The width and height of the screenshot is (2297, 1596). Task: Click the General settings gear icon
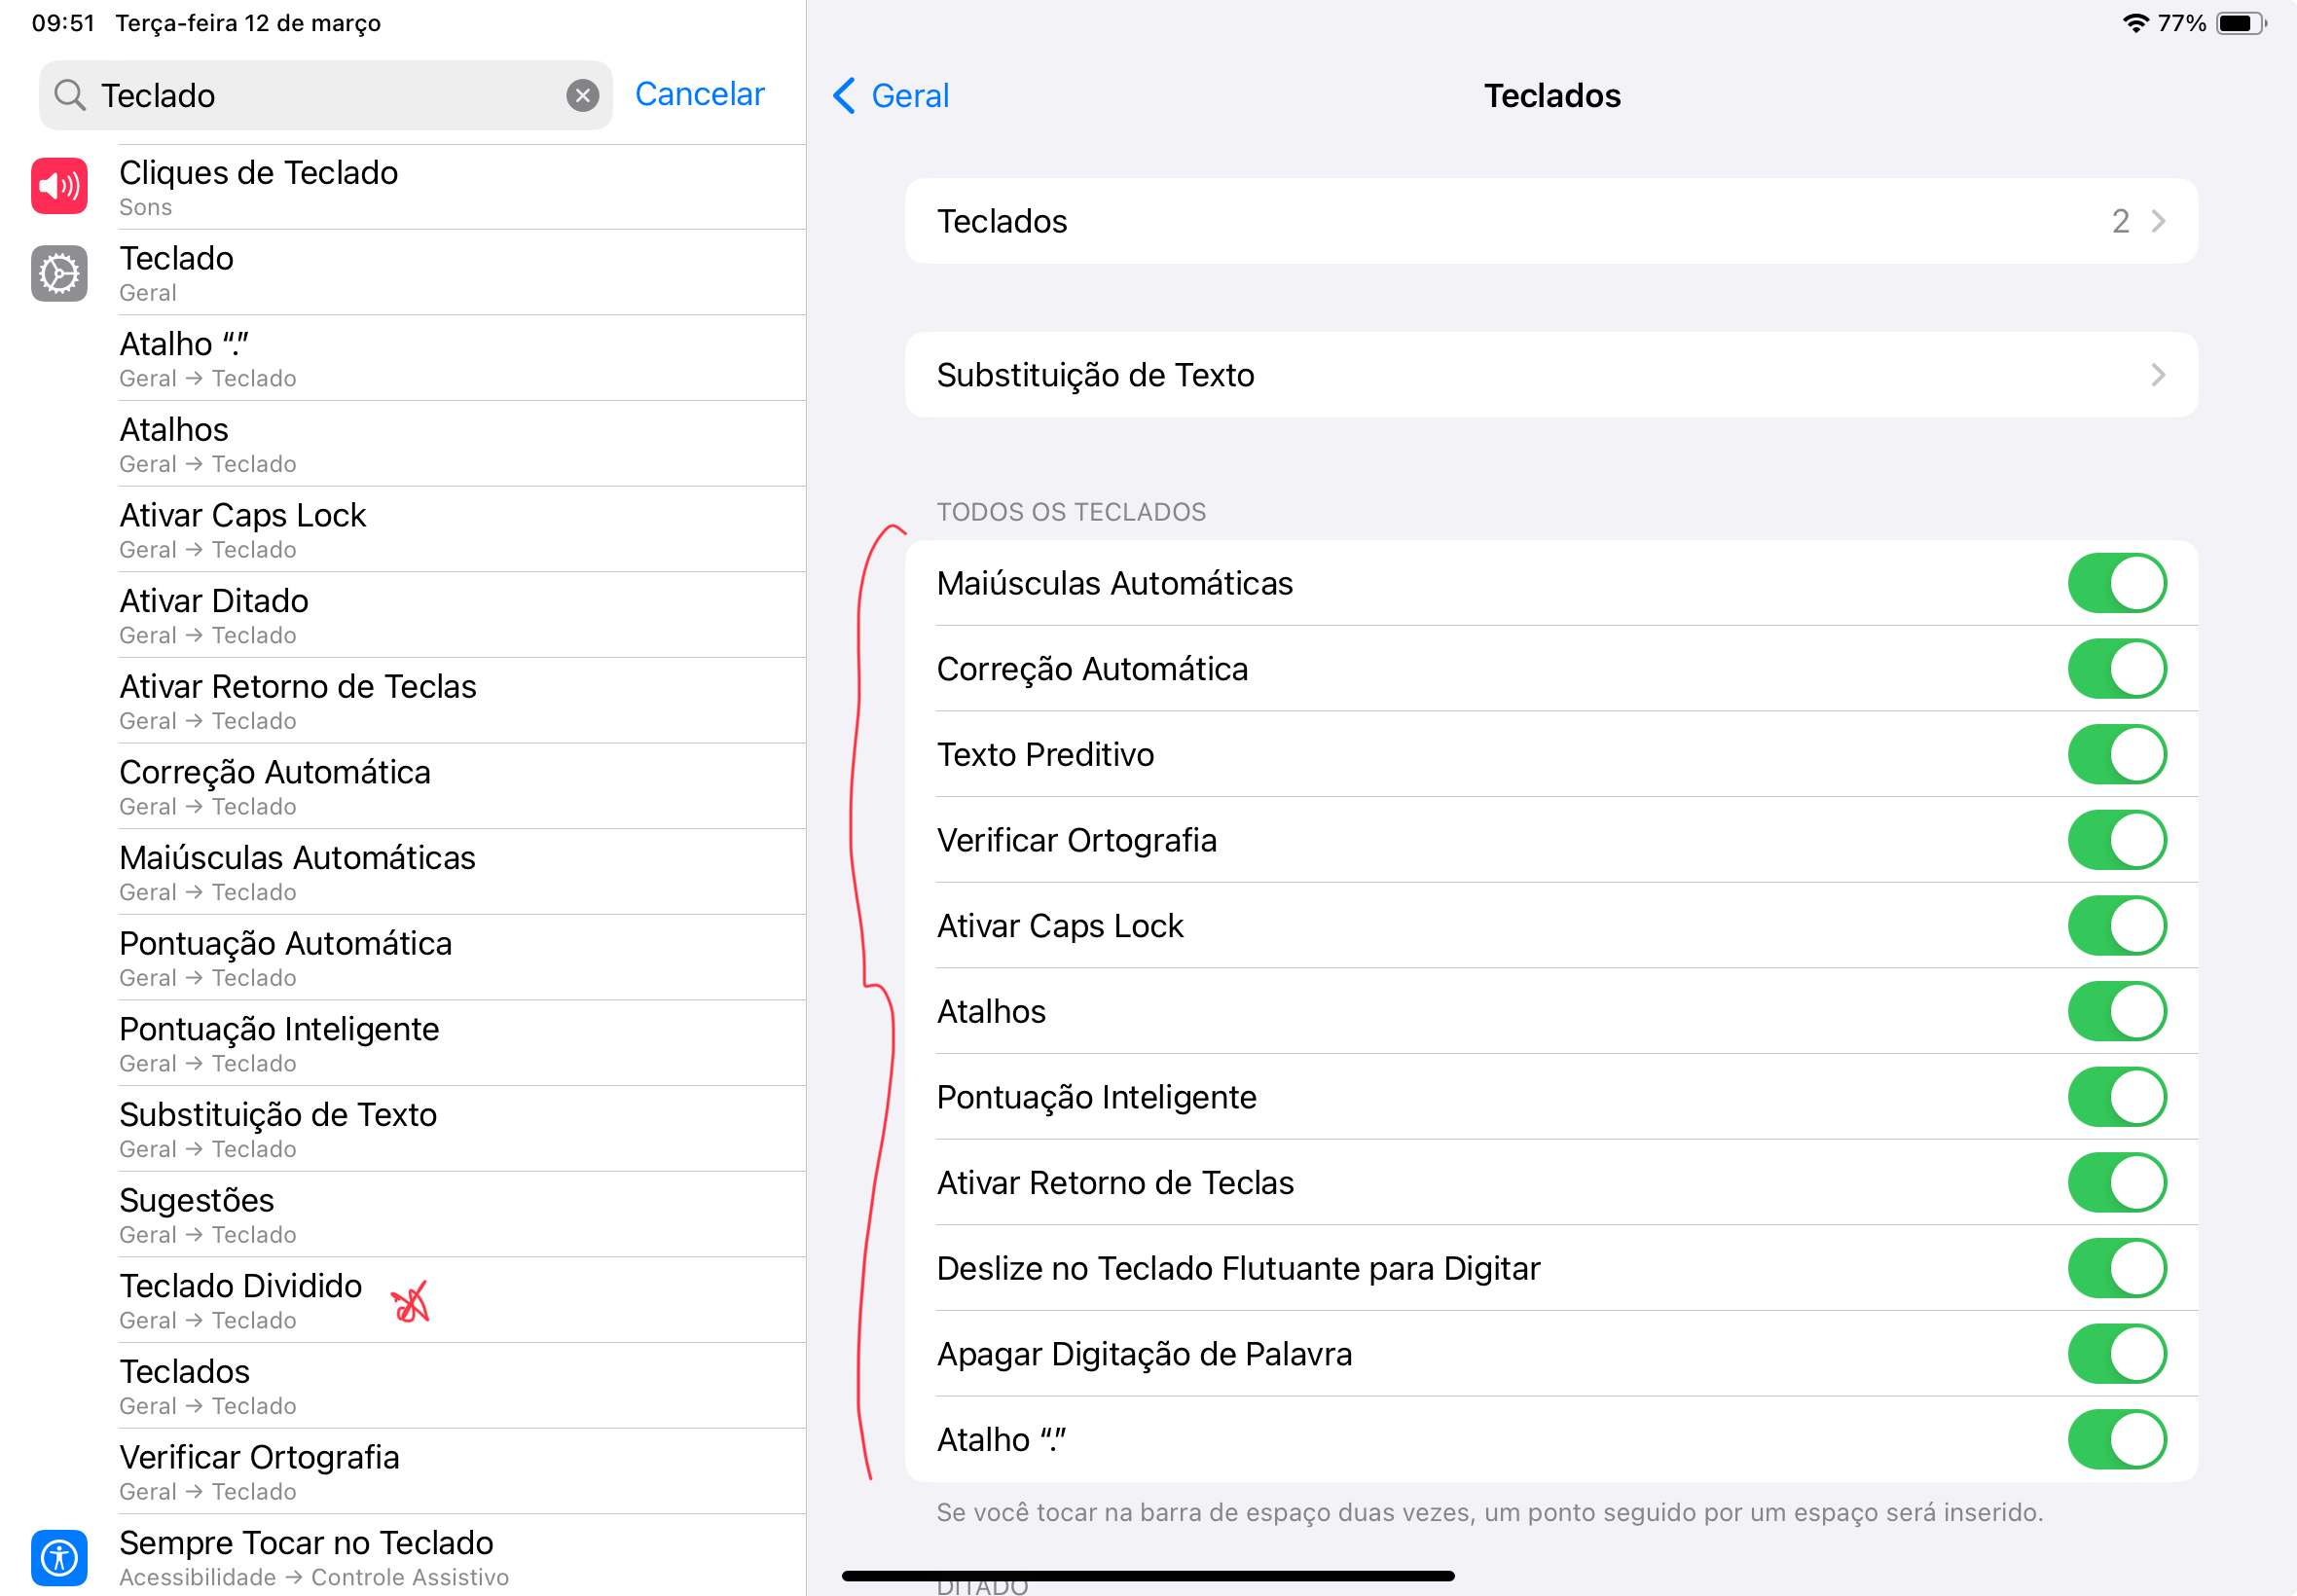59,273
